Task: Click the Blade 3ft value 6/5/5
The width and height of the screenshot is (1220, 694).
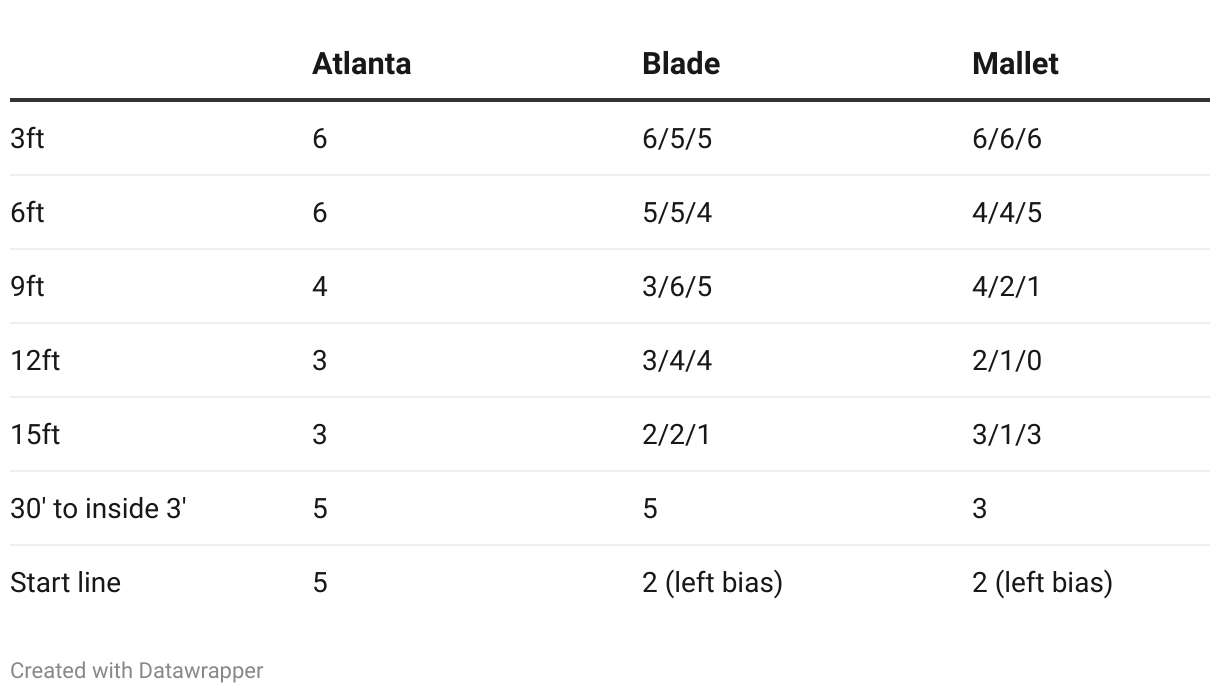Action: pos(677,138)
